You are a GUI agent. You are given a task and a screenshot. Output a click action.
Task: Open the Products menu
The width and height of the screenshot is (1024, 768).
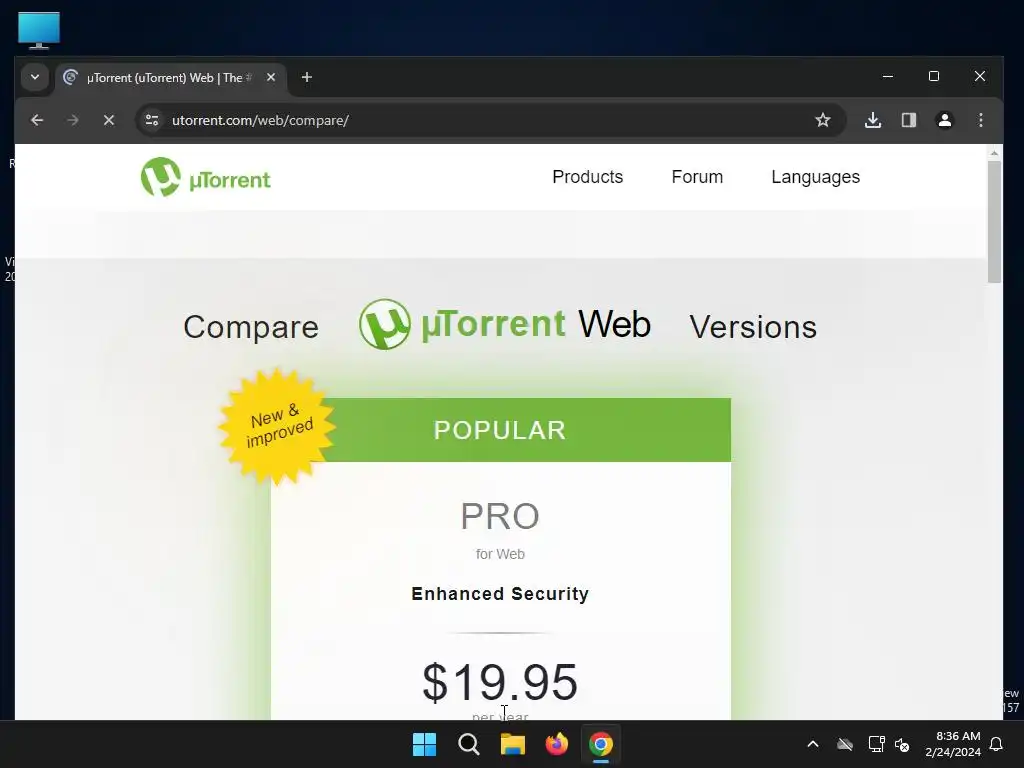point(588,177)
